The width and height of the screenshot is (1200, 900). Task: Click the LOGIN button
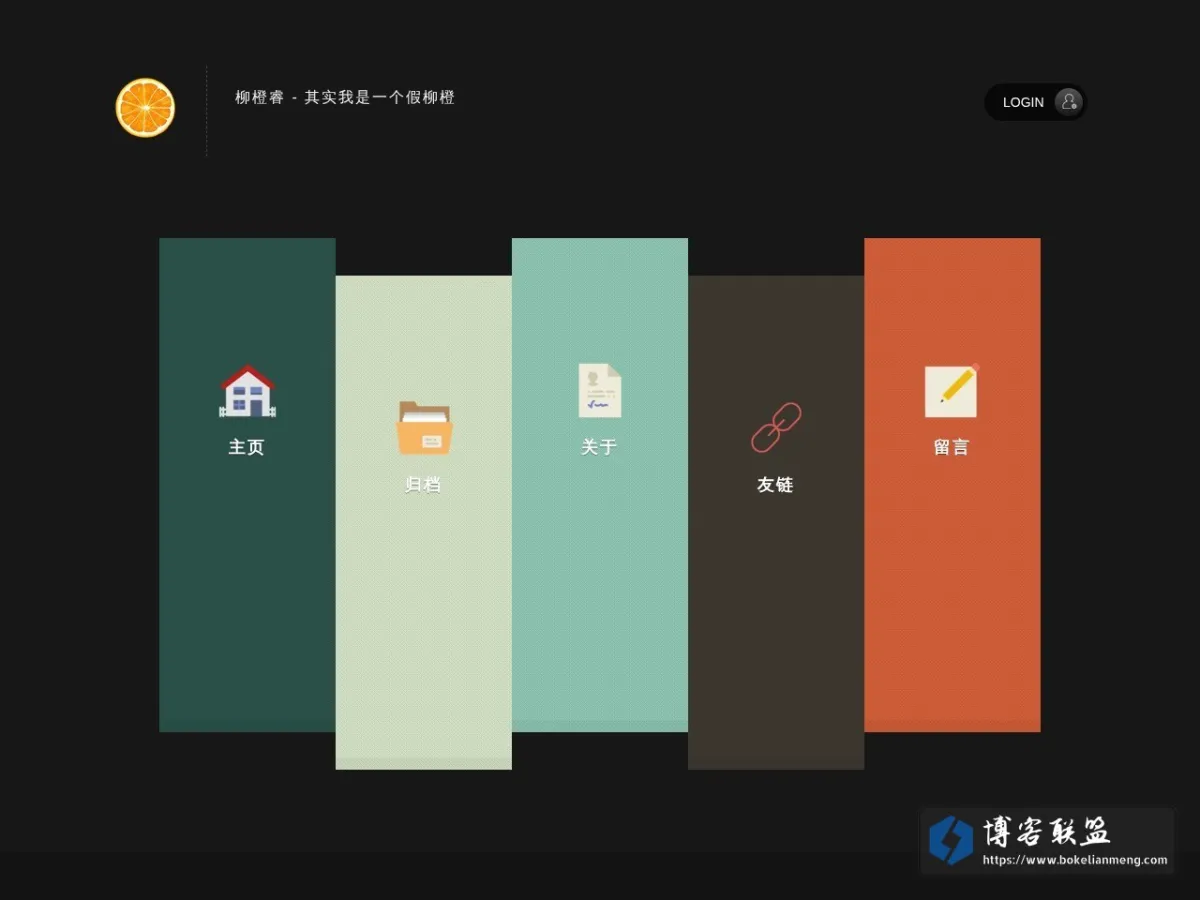tap(1035, 102)
